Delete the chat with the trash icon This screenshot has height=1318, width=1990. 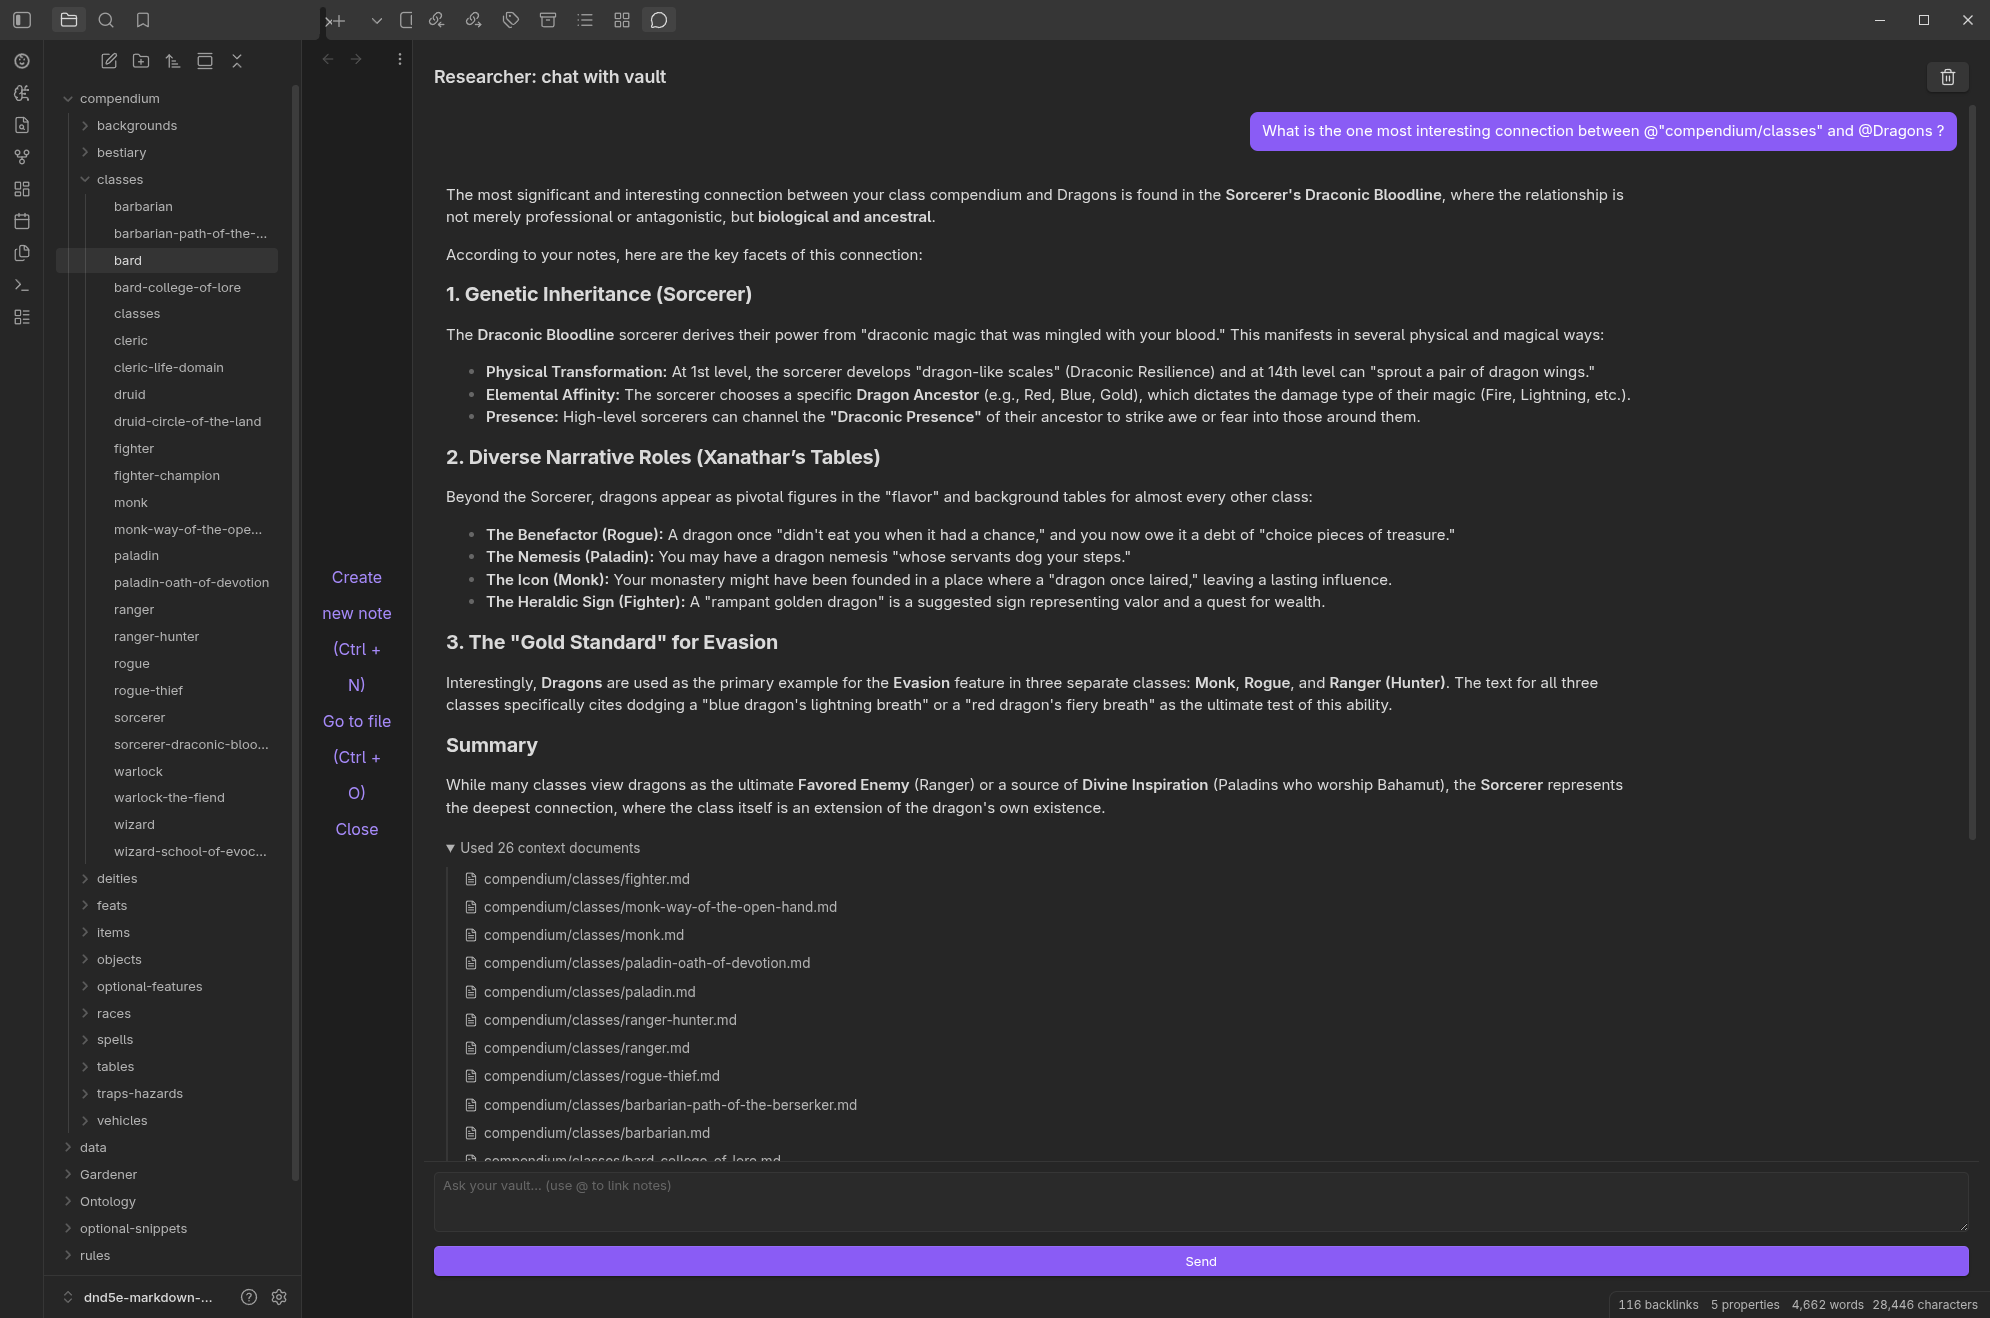click(1946, 77)
